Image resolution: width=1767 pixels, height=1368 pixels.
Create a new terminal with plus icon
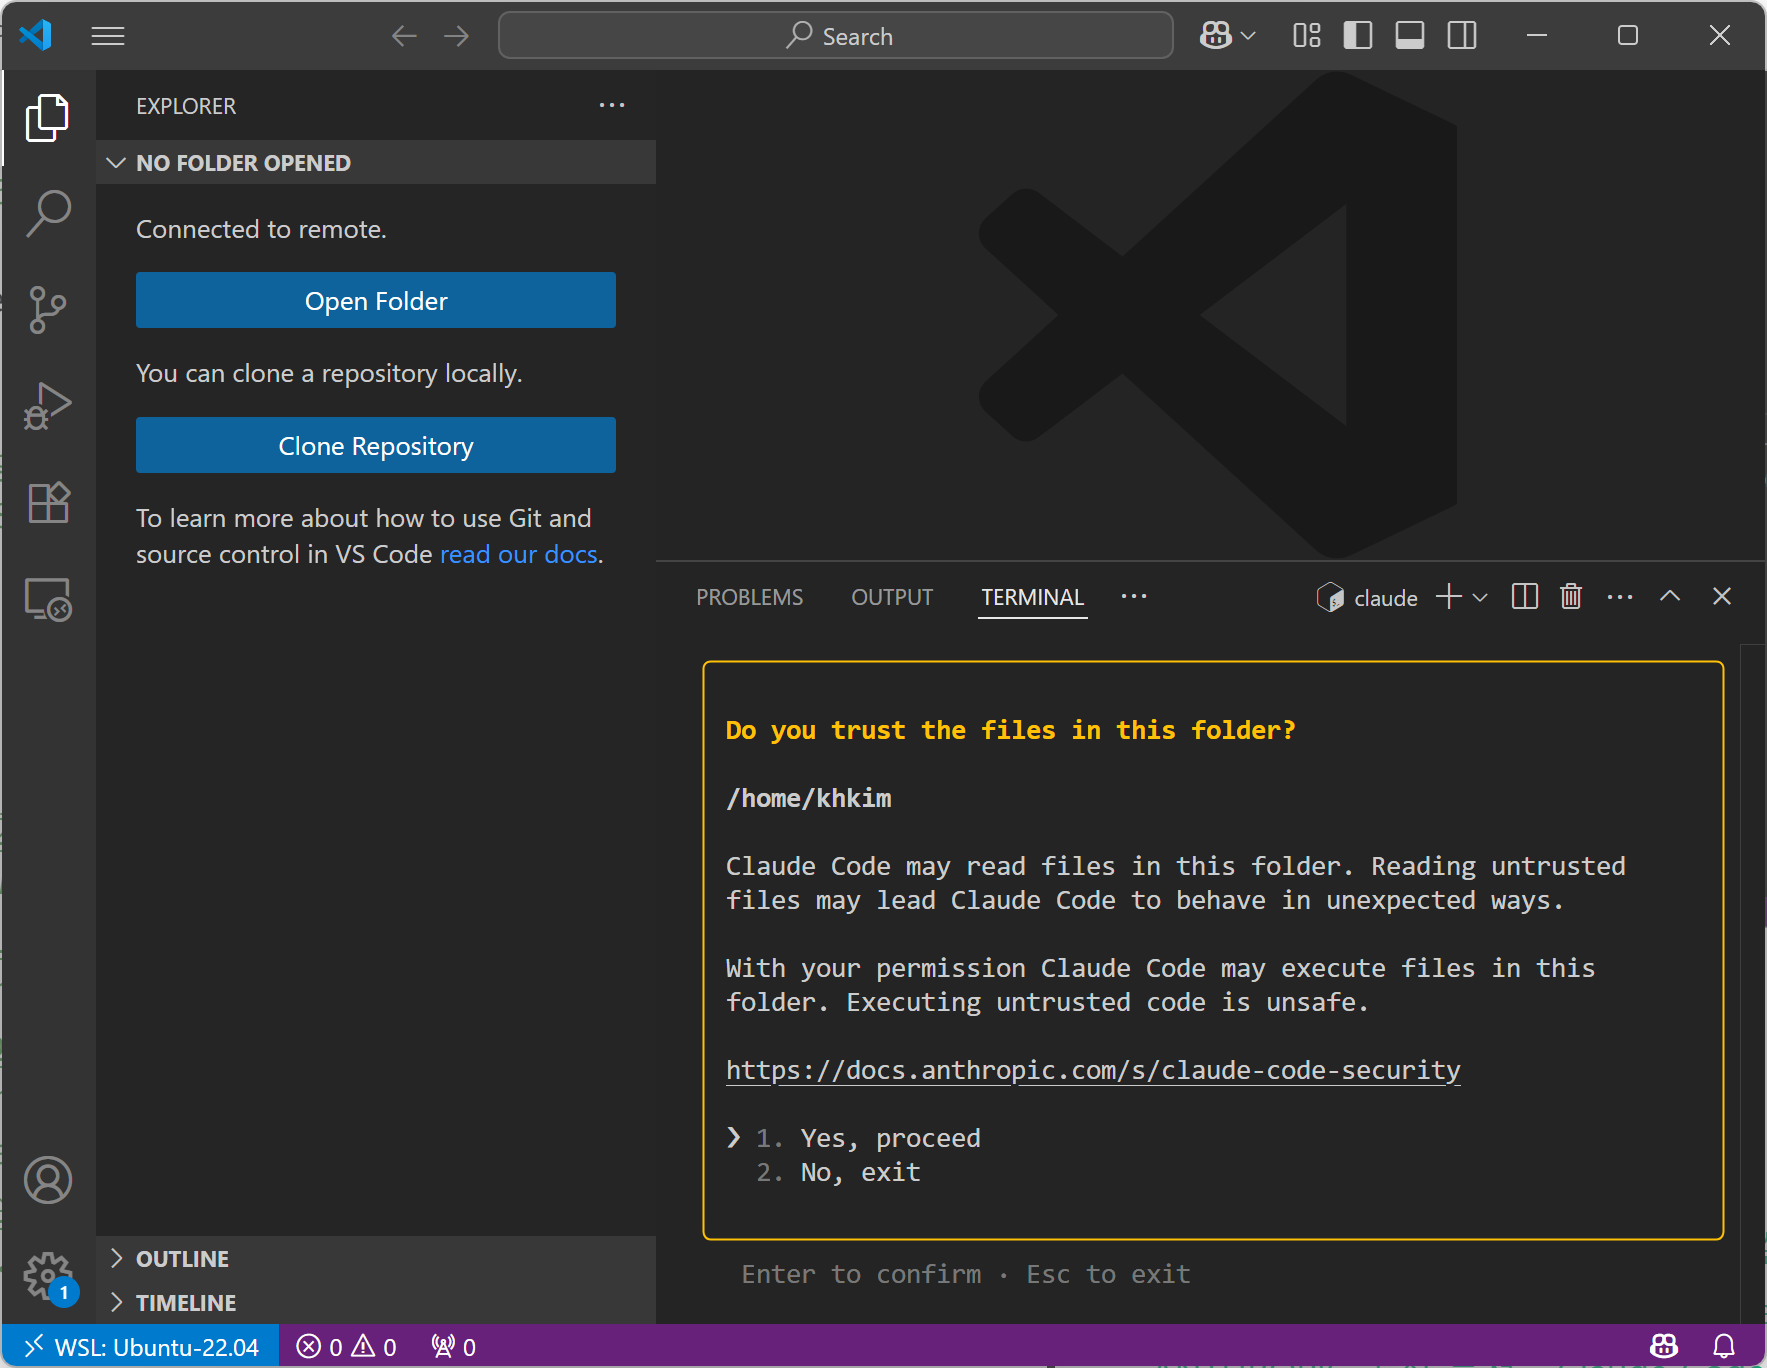(x=1448, y=597)
